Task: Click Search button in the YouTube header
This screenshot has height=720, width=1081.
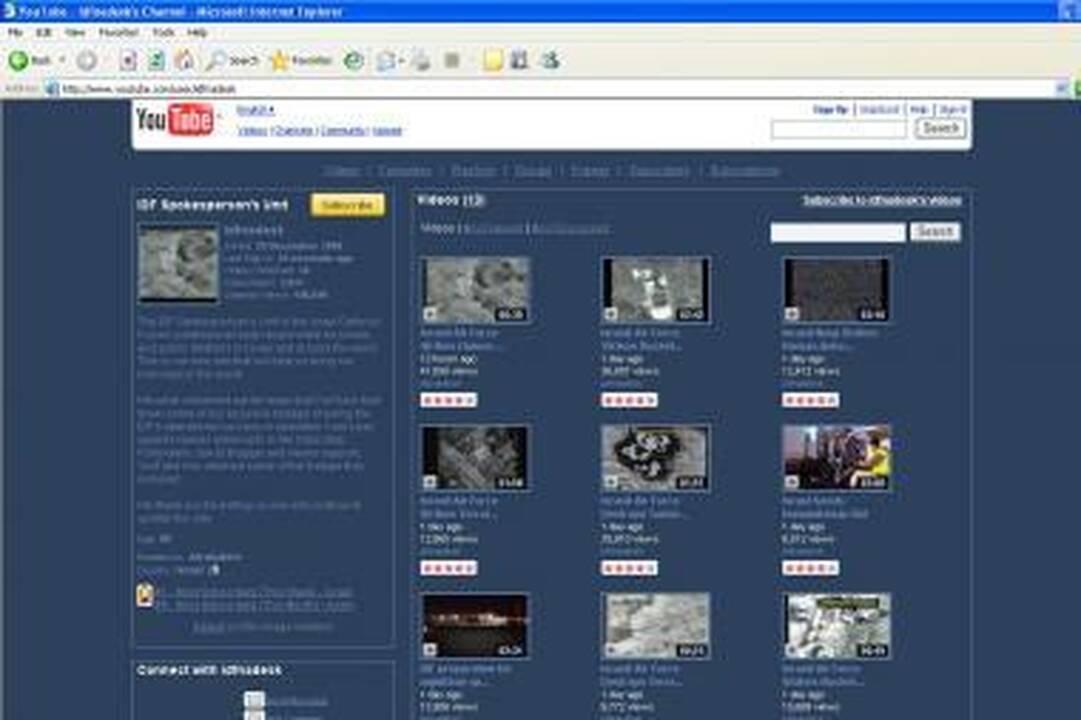Action: tap(941, 128)
